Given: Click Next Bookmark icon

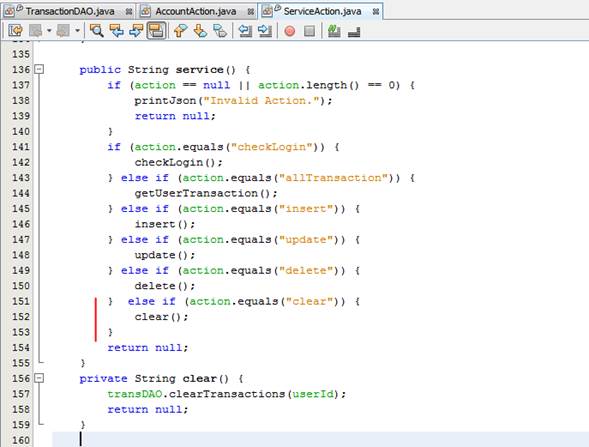Looking at the screenshot, I should (x=200, y=31).
